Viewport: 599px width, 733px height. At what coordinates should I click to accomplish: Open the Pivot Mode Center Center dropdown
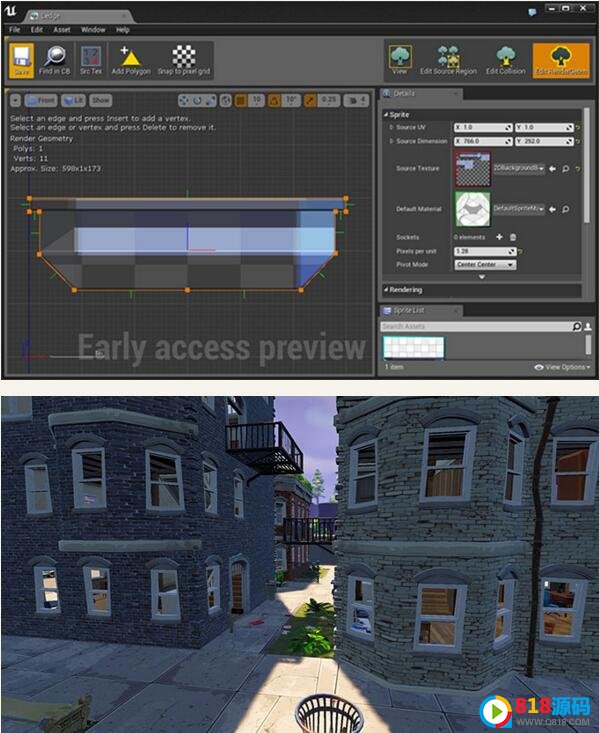pyautogui.click(x=485, y=265)
